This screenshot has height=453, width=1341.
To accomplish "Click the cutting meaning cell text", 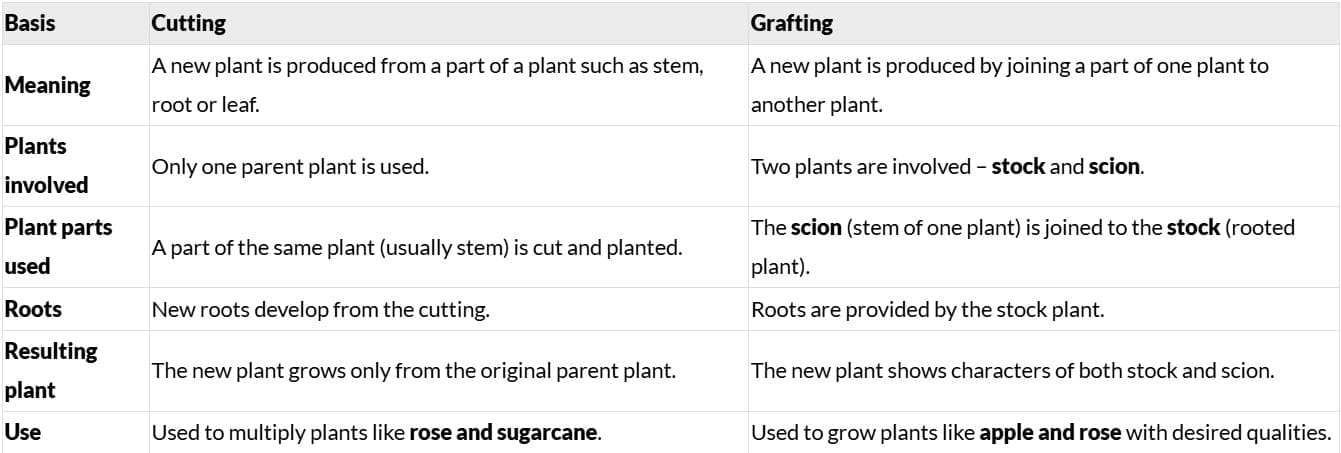I will (427, 85).
